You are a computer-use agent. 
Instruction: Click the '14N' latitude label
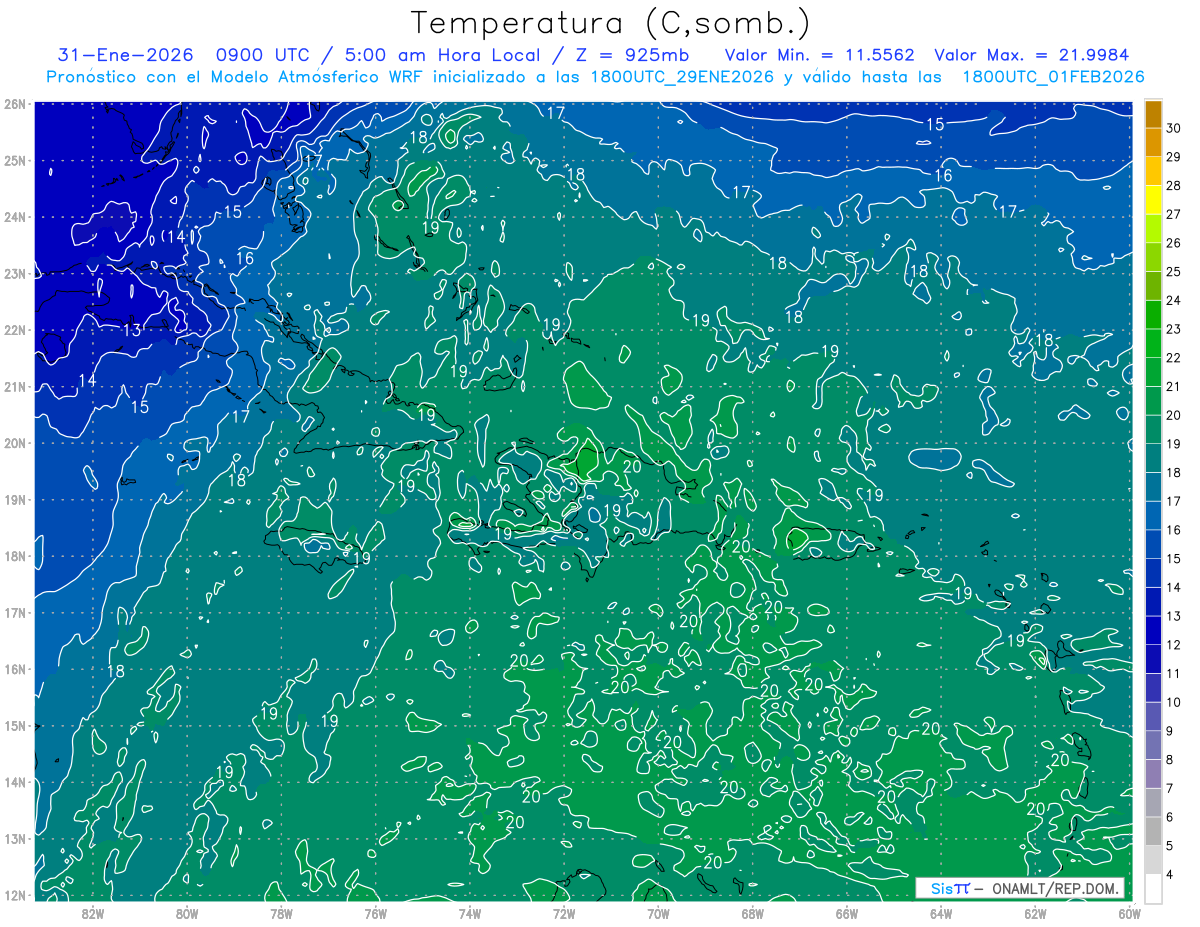tap(14, 782)
